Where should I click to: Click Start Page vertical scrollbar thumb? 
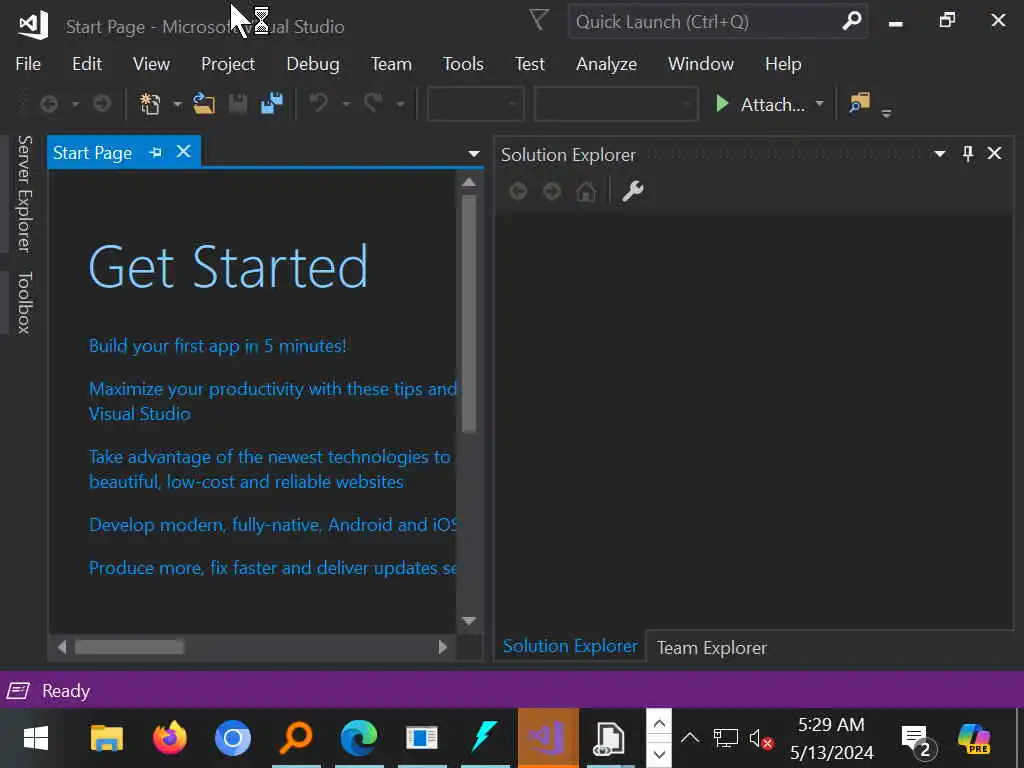(468, 313)
